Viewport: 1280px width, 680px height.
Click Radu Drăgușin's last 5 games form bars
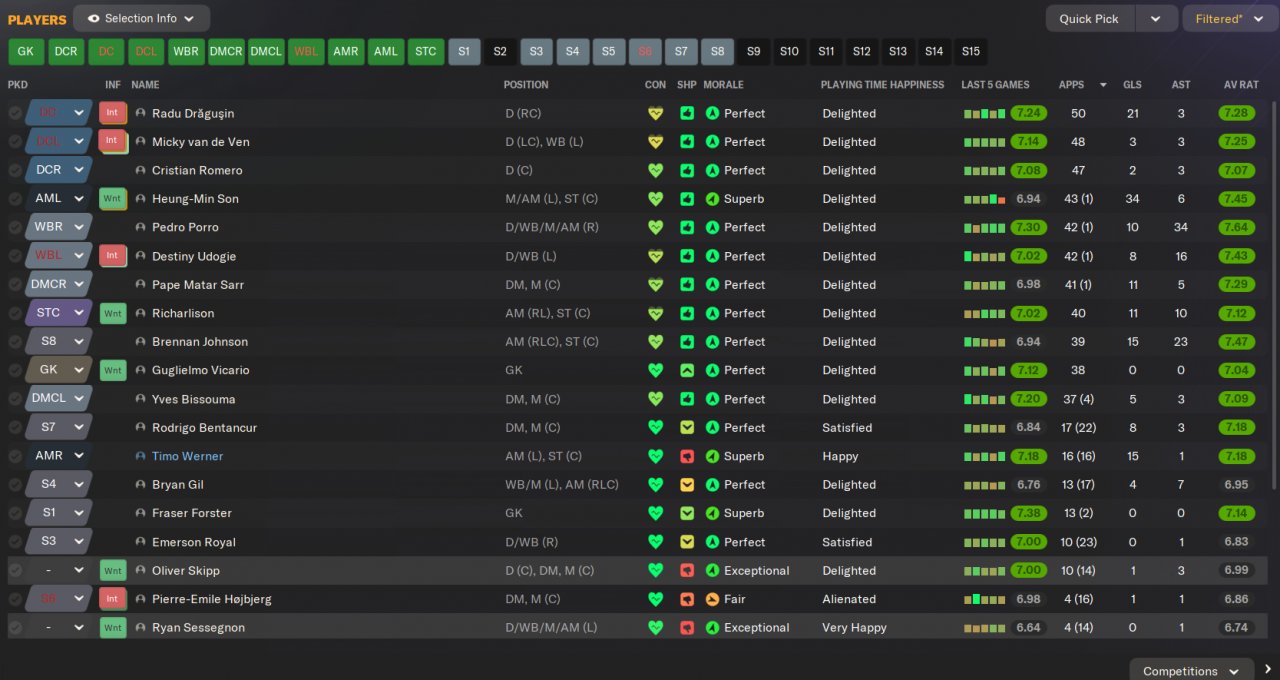click(x=984, y=114)
